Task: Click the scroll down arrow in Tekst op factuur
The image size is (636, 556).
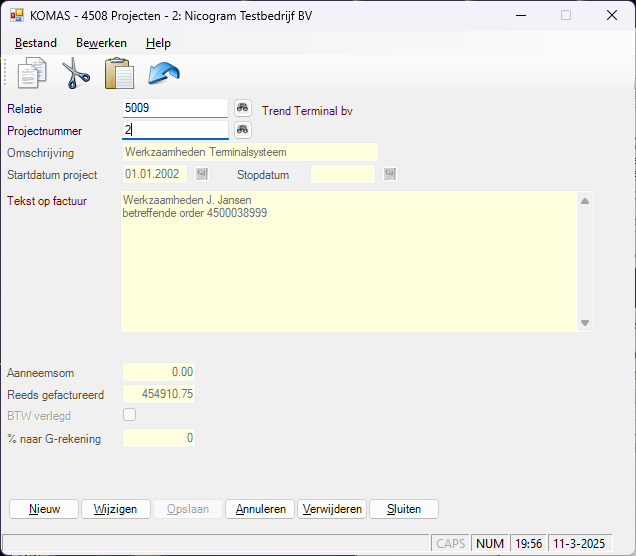Action: tap(585, 323)
